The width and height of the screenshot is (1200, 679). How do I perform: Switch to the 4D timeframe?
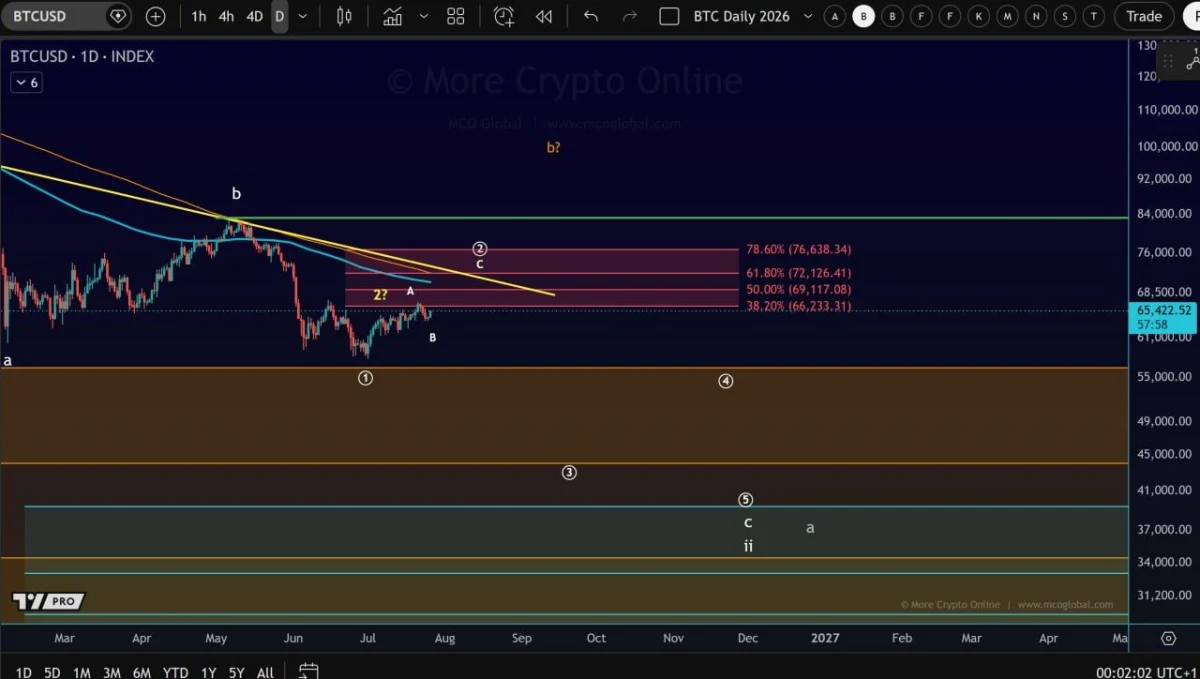pos(255,16)
